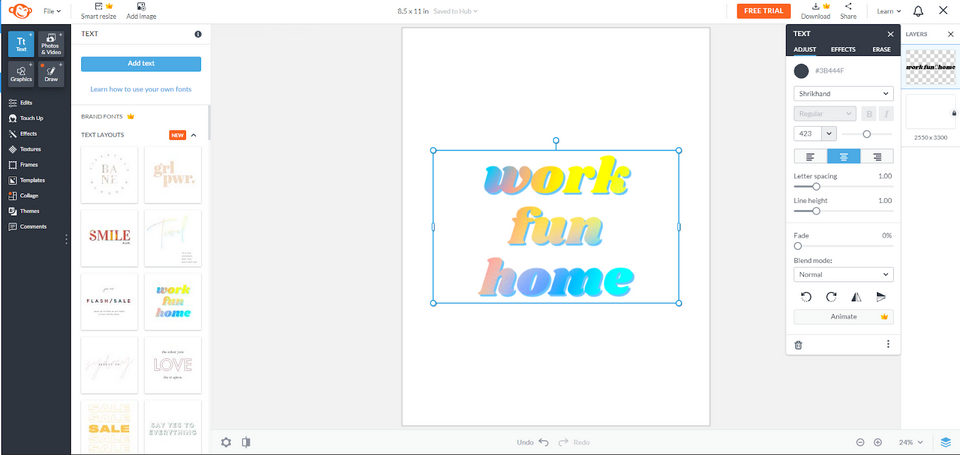Adjust the Letter spacing slider
Image resolution: width=960 pixels, height=455 pixels.
(816, 186)
